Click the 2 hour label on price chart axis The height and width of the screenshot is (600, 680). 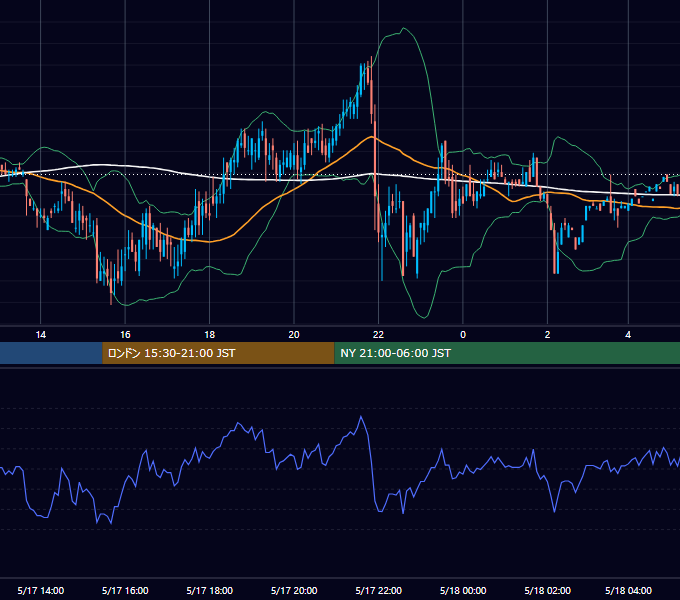click(x=547, y=335)
